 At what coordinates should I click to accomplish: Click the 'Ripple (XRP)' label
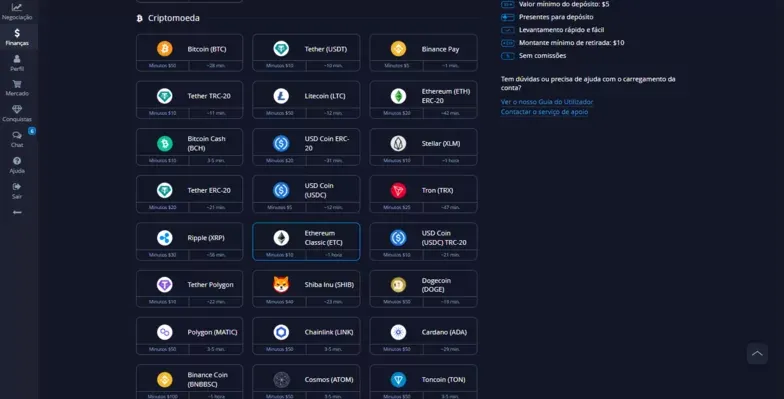click(x=206, y=238)
